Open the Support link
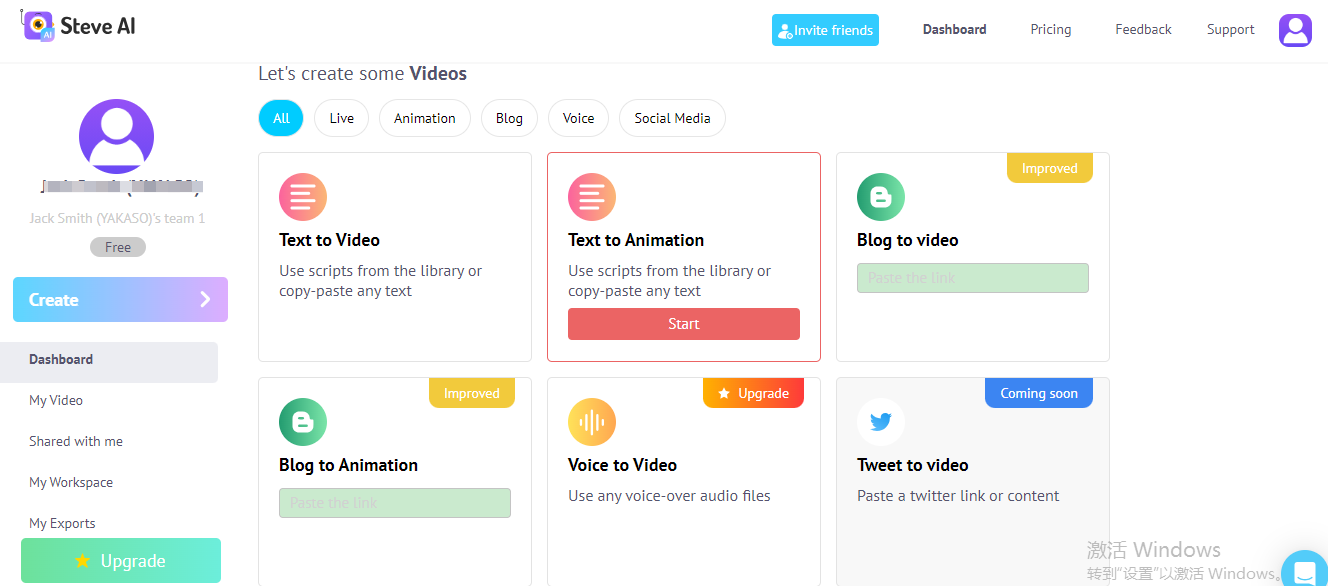Screen dimensions: 1328x586 (x=1230, y=29)
